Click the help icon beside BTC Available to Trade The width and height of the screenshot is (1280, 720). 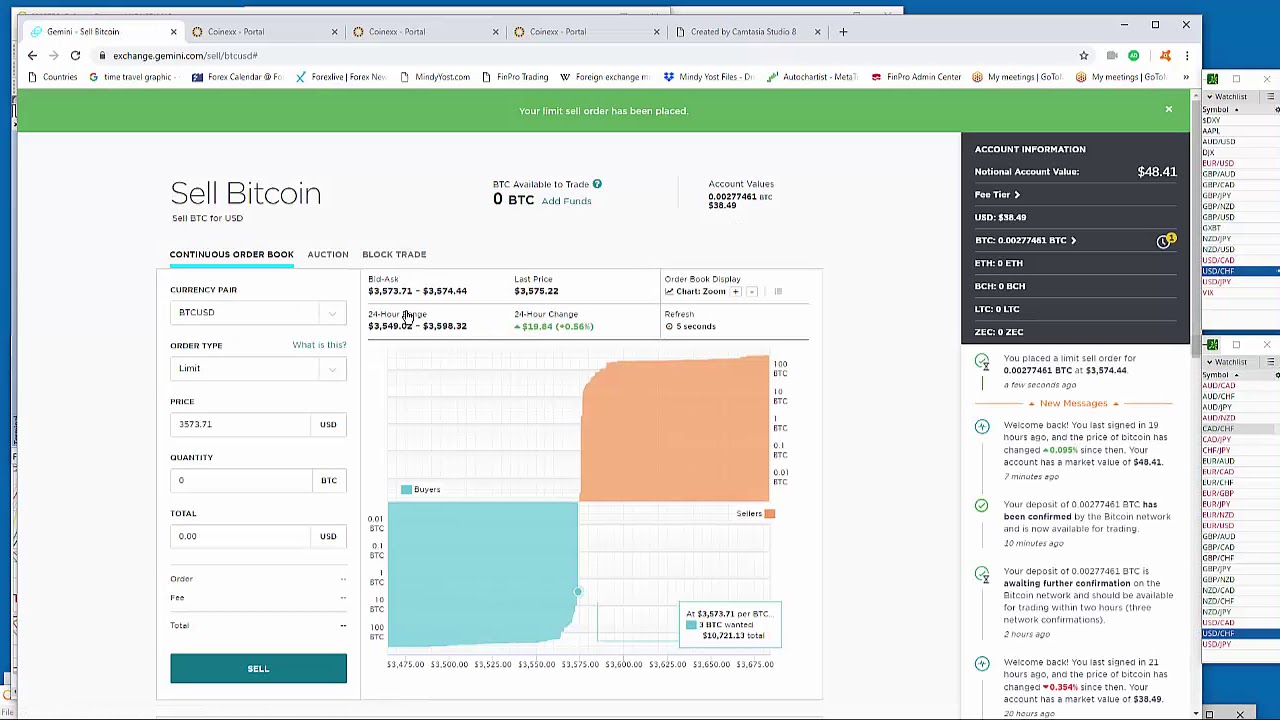(597, 184)
